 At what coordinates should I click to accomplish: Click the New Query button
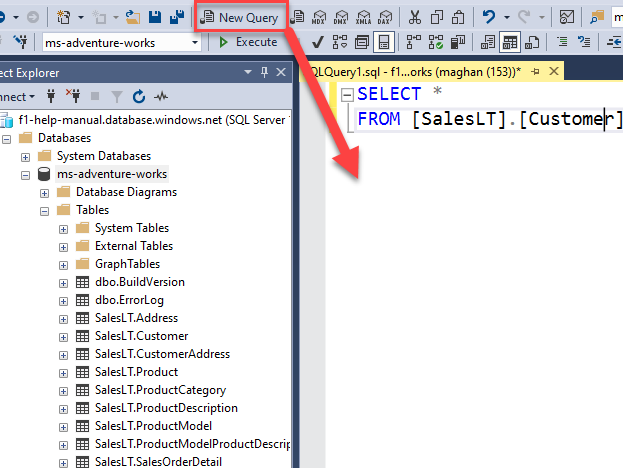pos(240,17)
